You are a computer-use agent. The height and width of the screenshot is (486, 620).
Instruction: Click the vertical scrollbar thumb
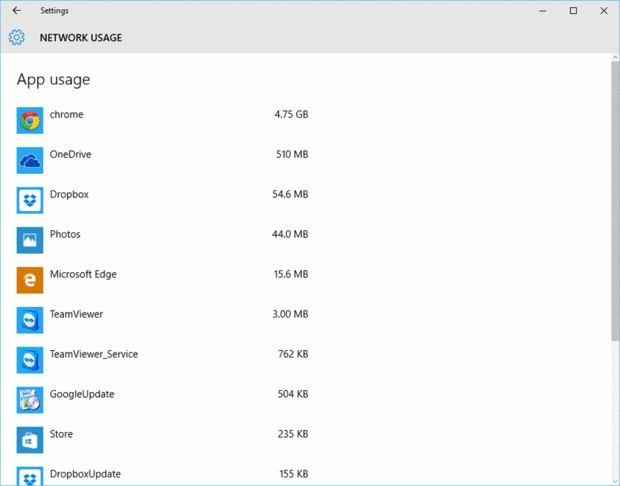(x=615, y=200)
